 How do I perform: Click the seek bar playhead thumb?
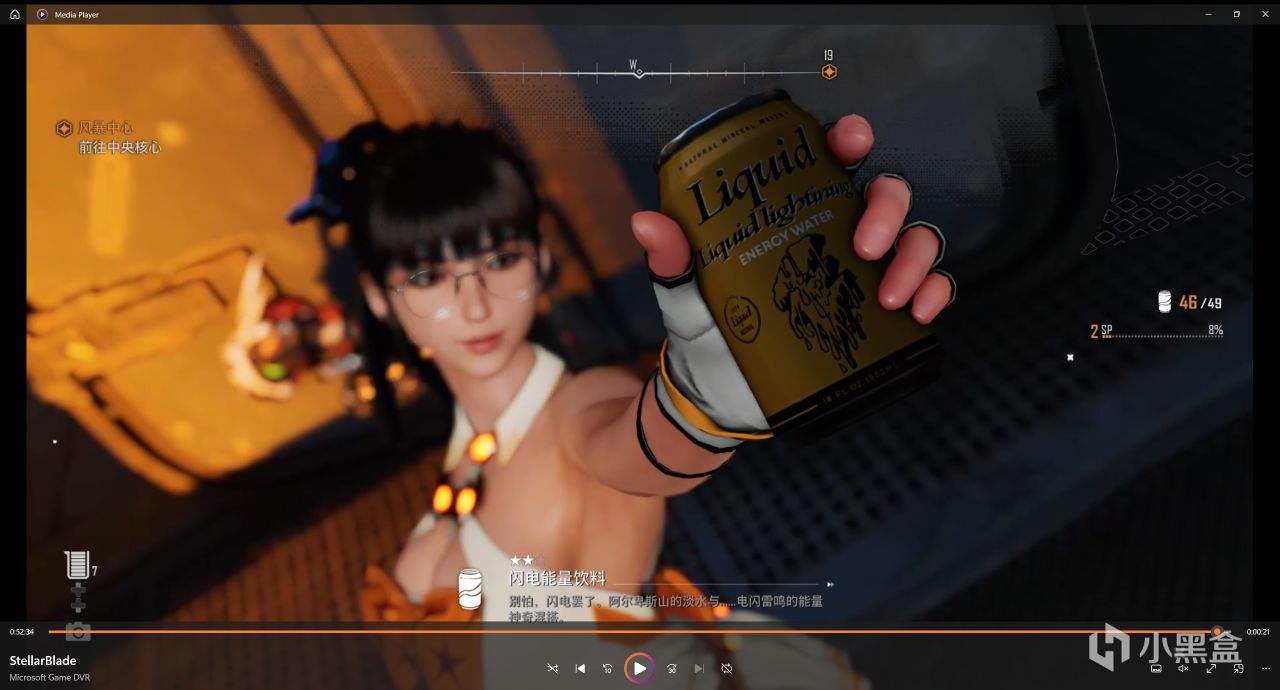click(x=1217, y=632)
